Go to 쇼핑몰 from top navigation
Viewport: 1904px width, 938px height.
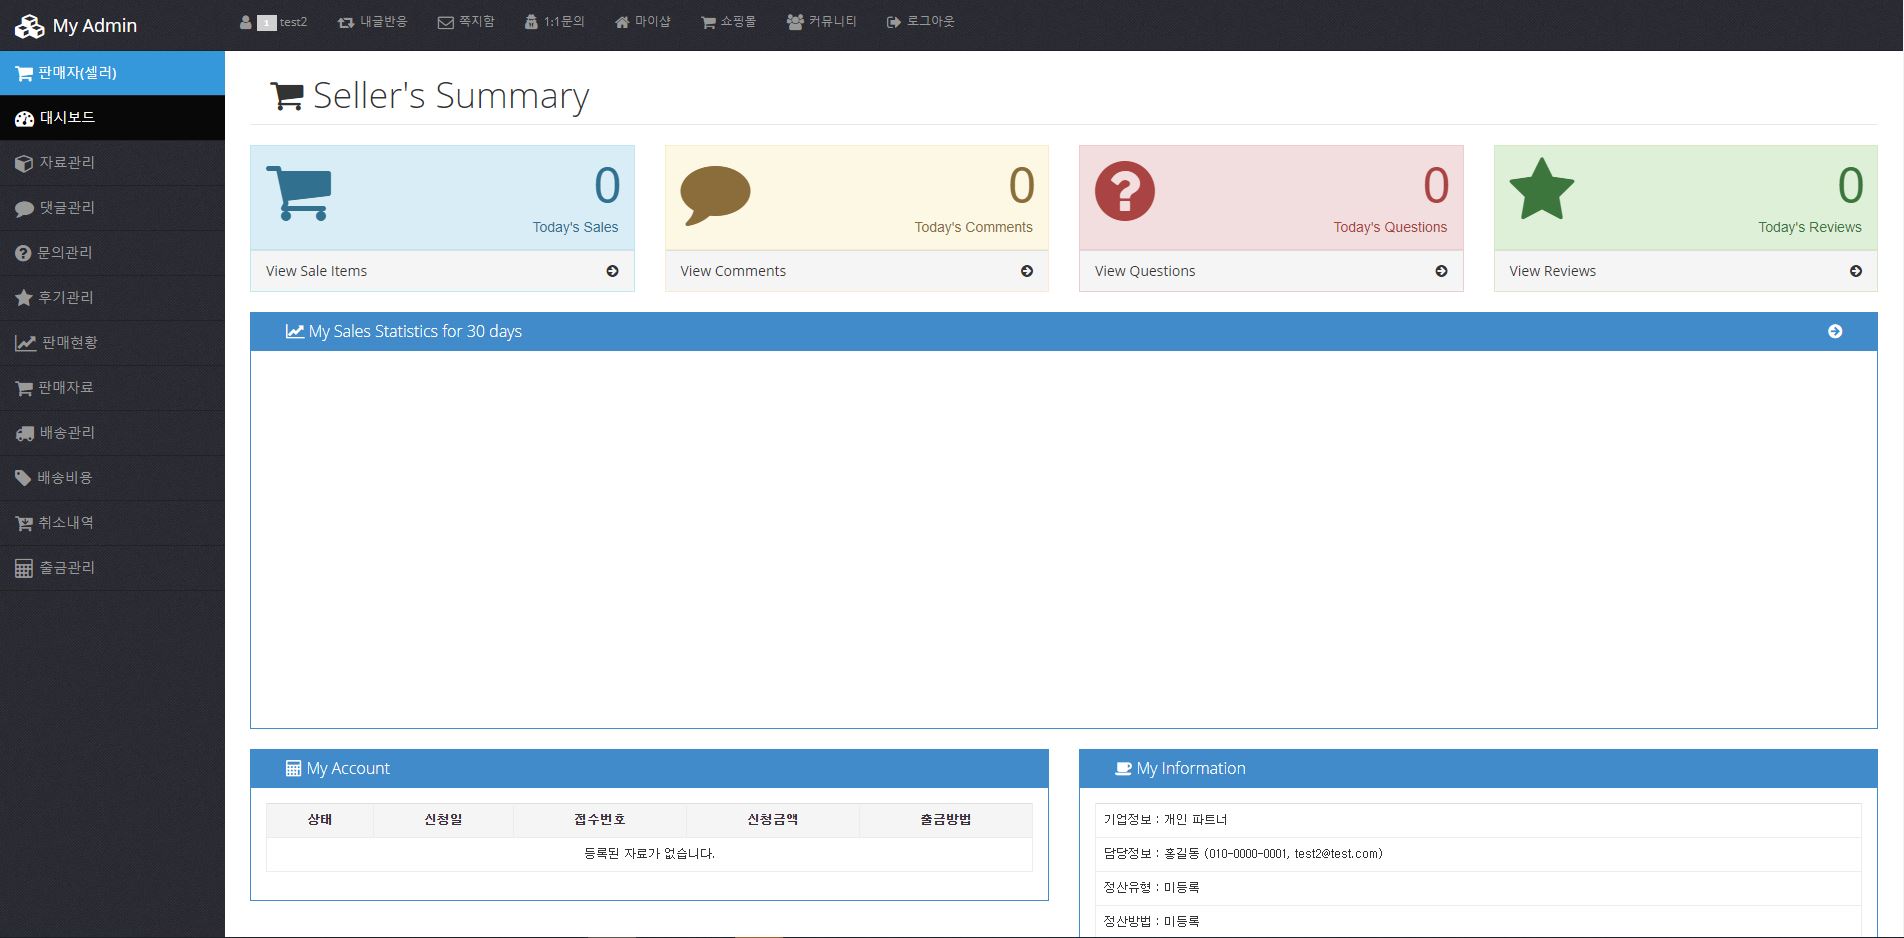[x=728, y=22]
